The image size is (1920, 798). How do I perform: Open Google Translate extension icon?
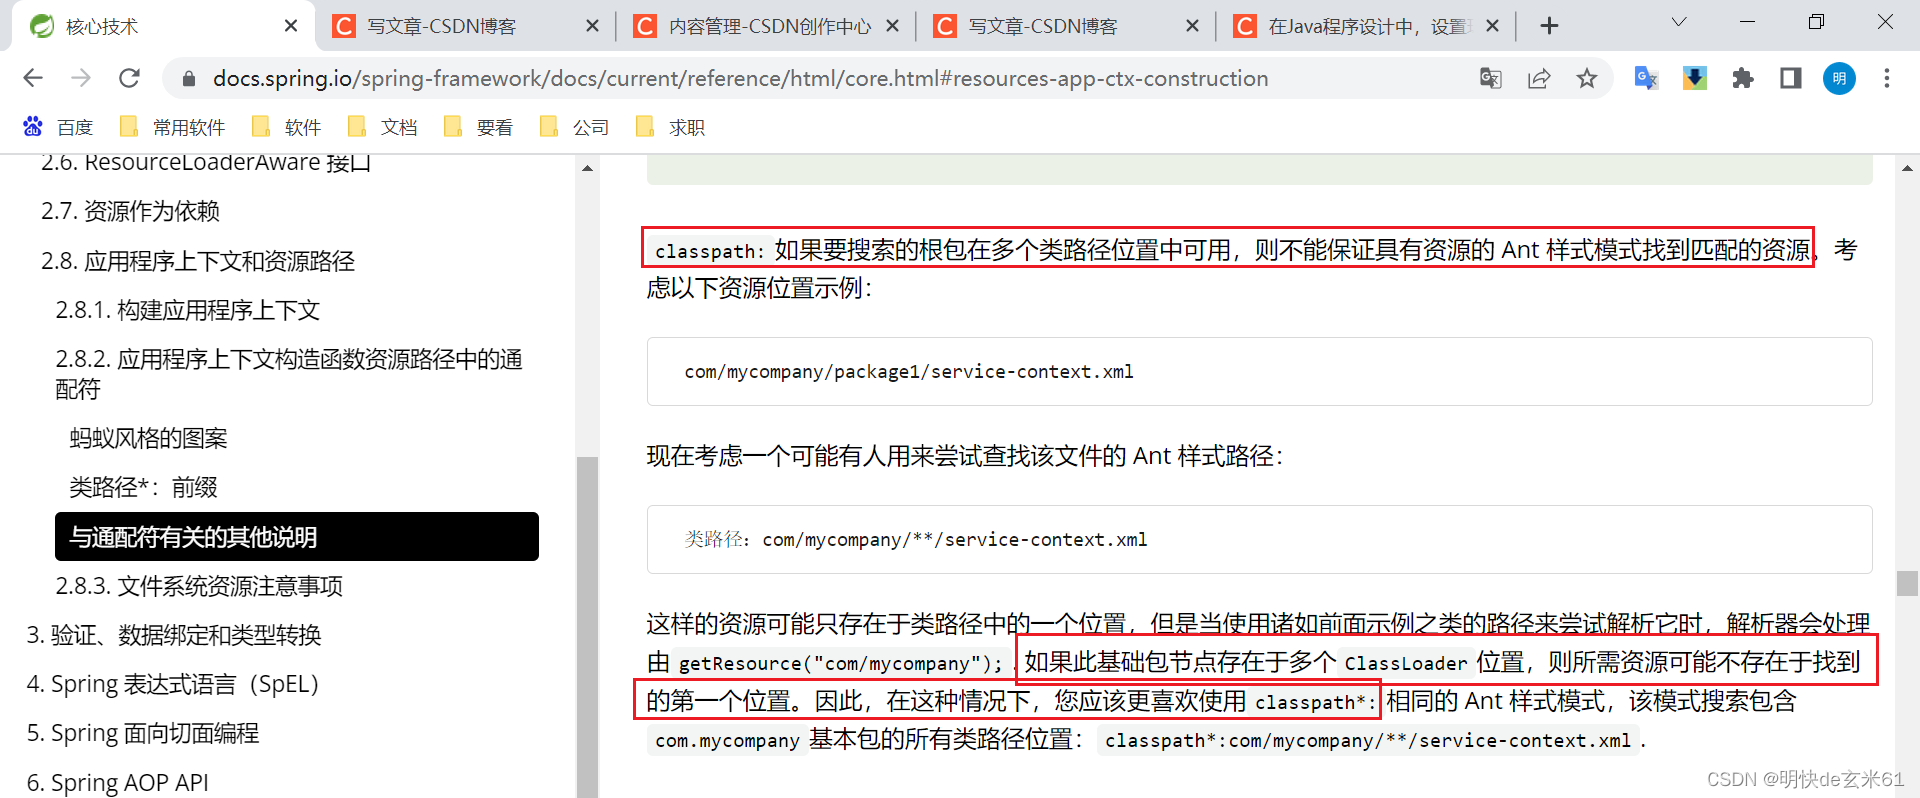point(1646,78)
